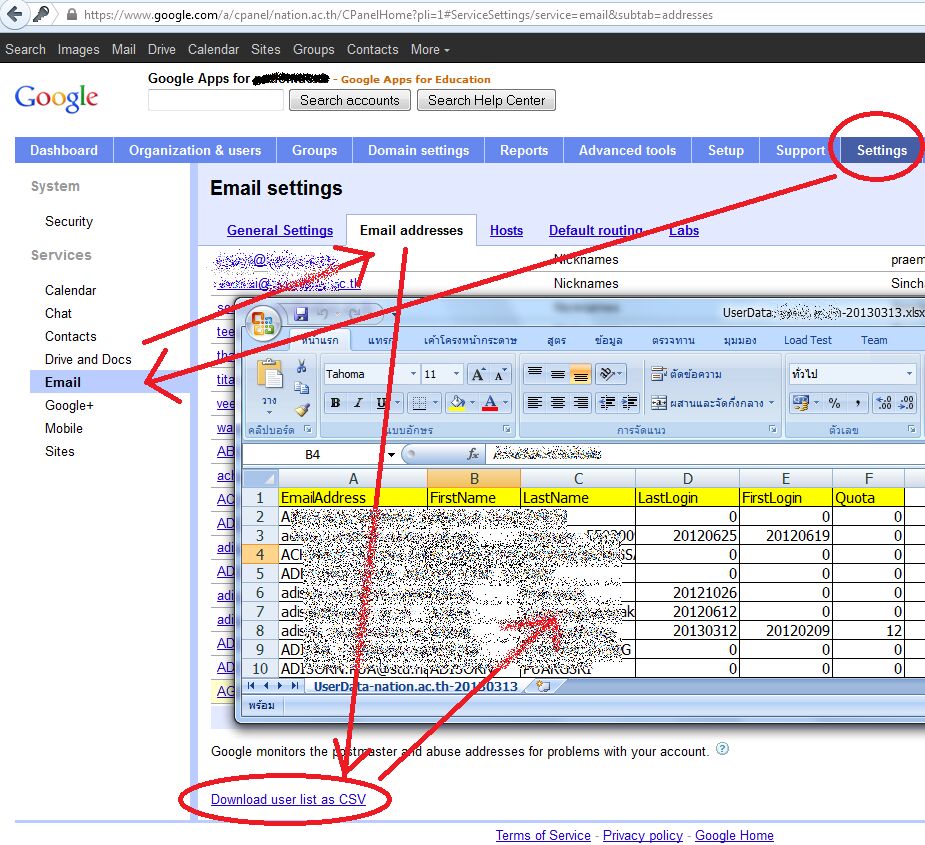The width and height of the screenshot is (925, 845).
Task: Click the Paste clipboard icon in Excel
Action: coord(270,374)
